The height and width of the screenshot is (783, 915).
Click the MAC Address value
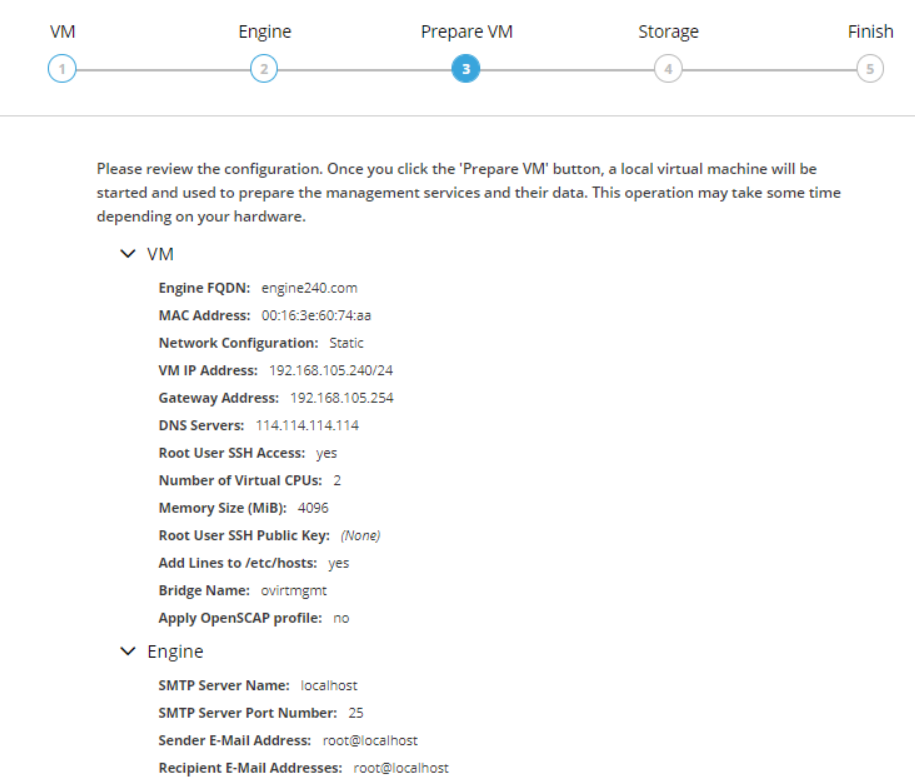314,316
